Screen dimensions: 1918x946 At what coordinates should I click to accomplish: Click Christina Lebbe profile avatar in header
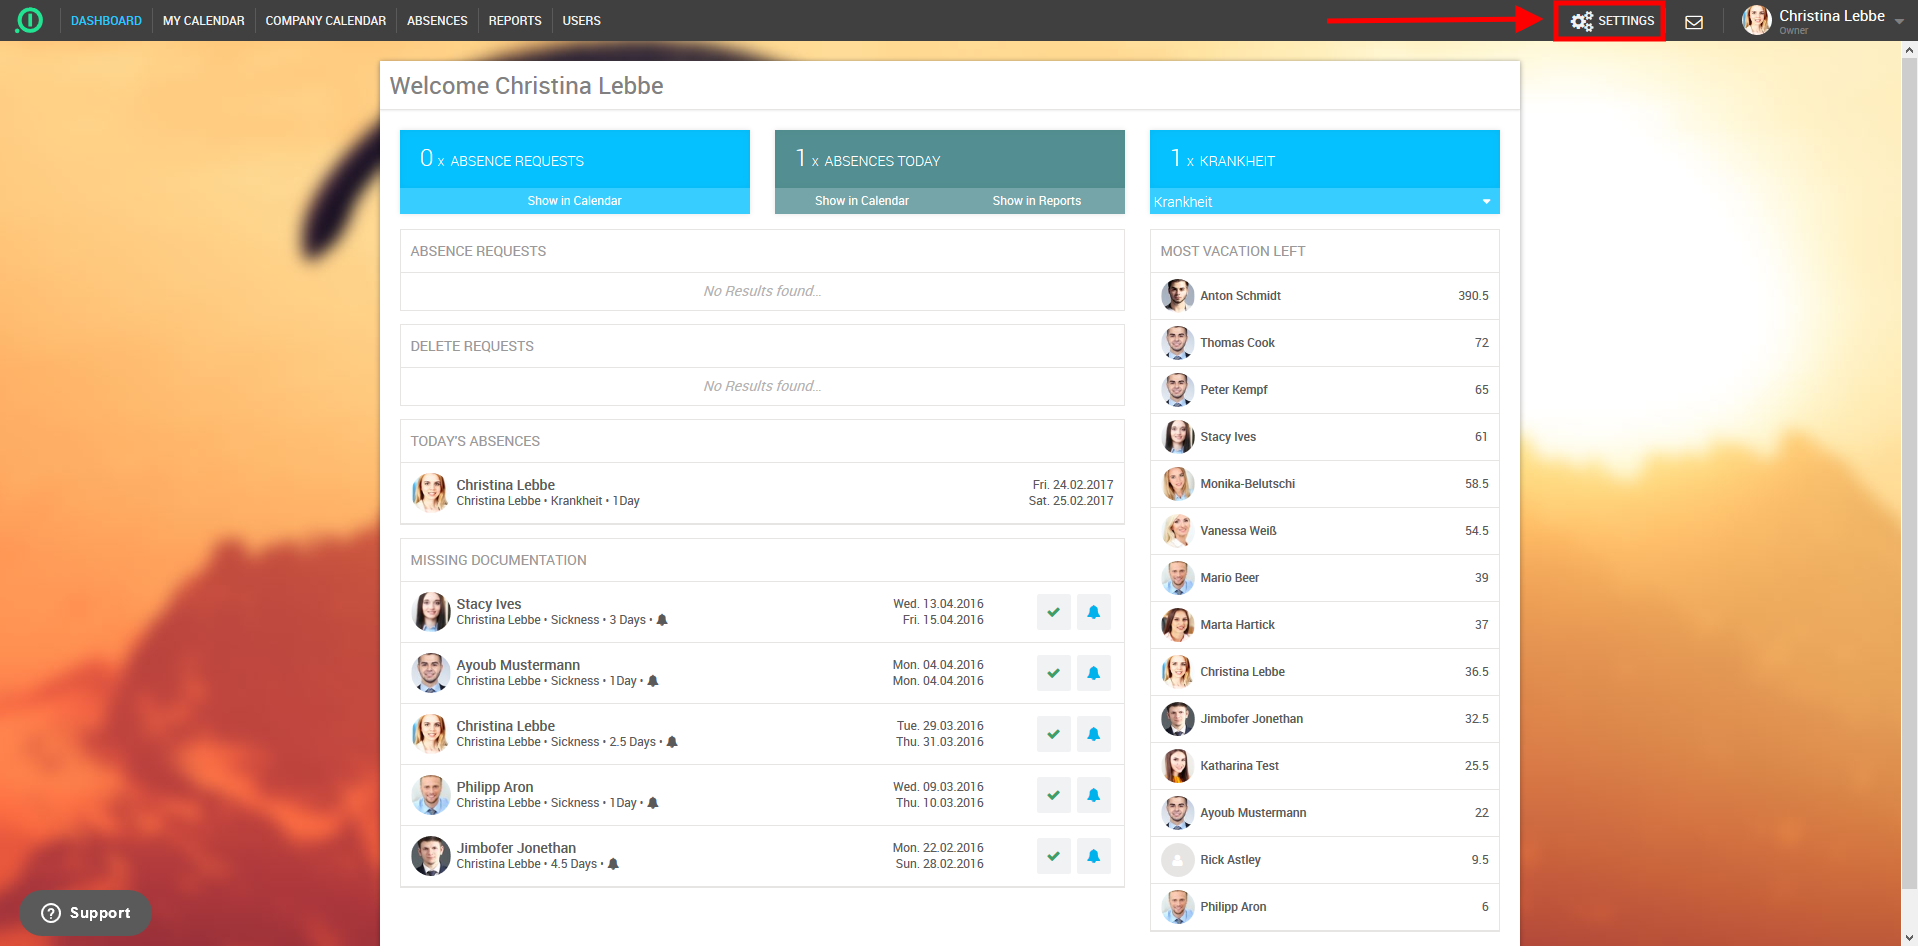point(1756,20)
